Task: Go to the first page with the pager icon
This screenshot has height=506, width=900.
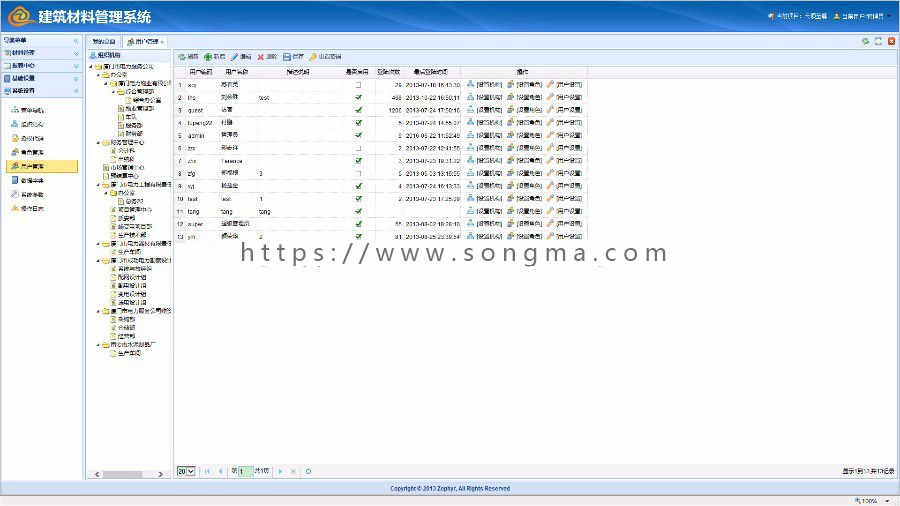Action: [x=207, y=472]
